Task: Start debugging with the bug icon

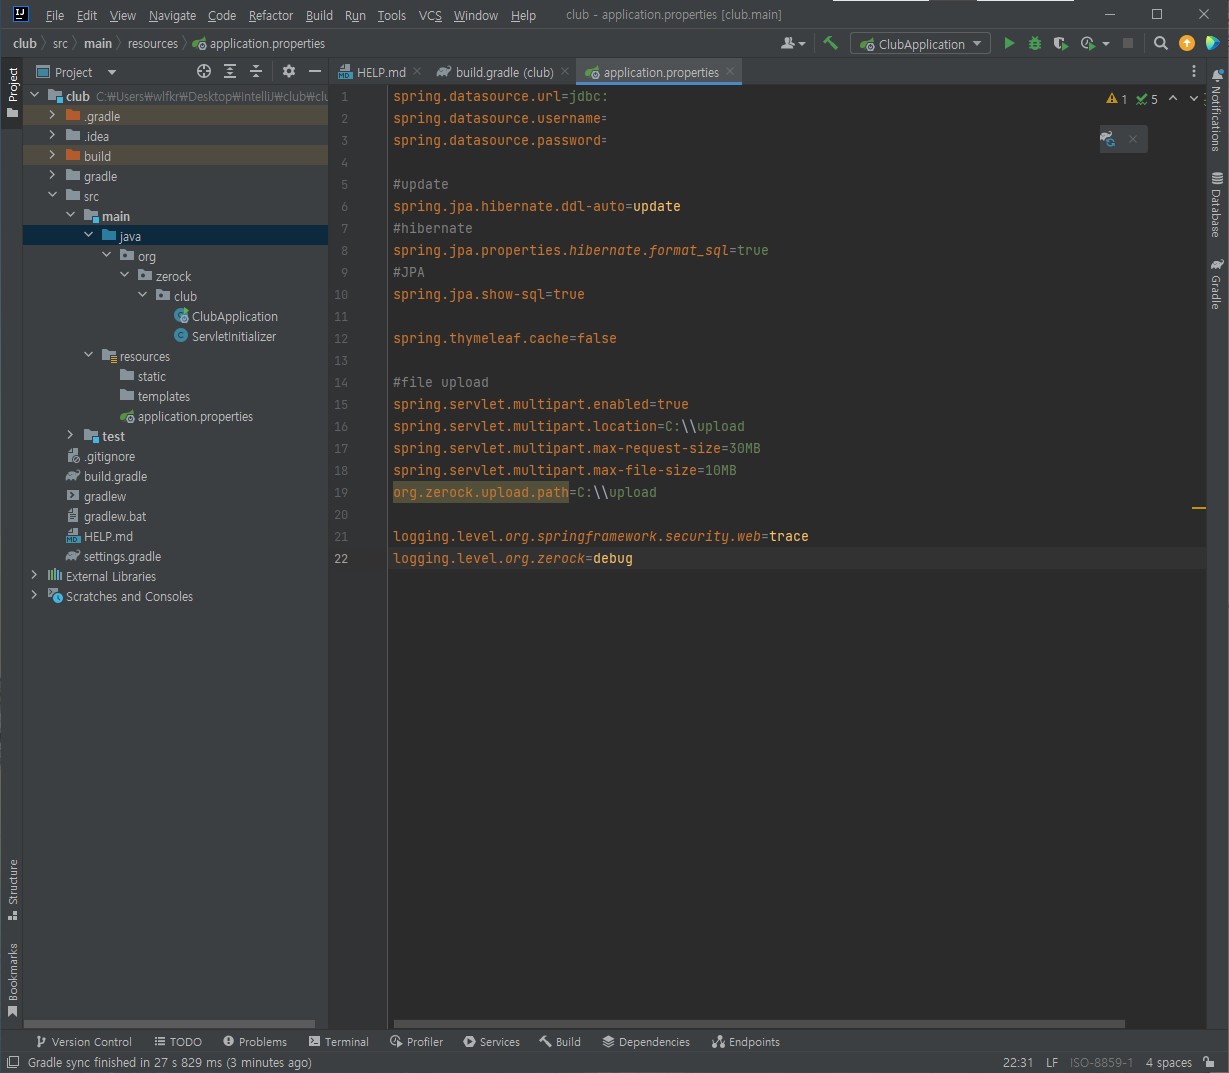Action: coord(1035,43)
